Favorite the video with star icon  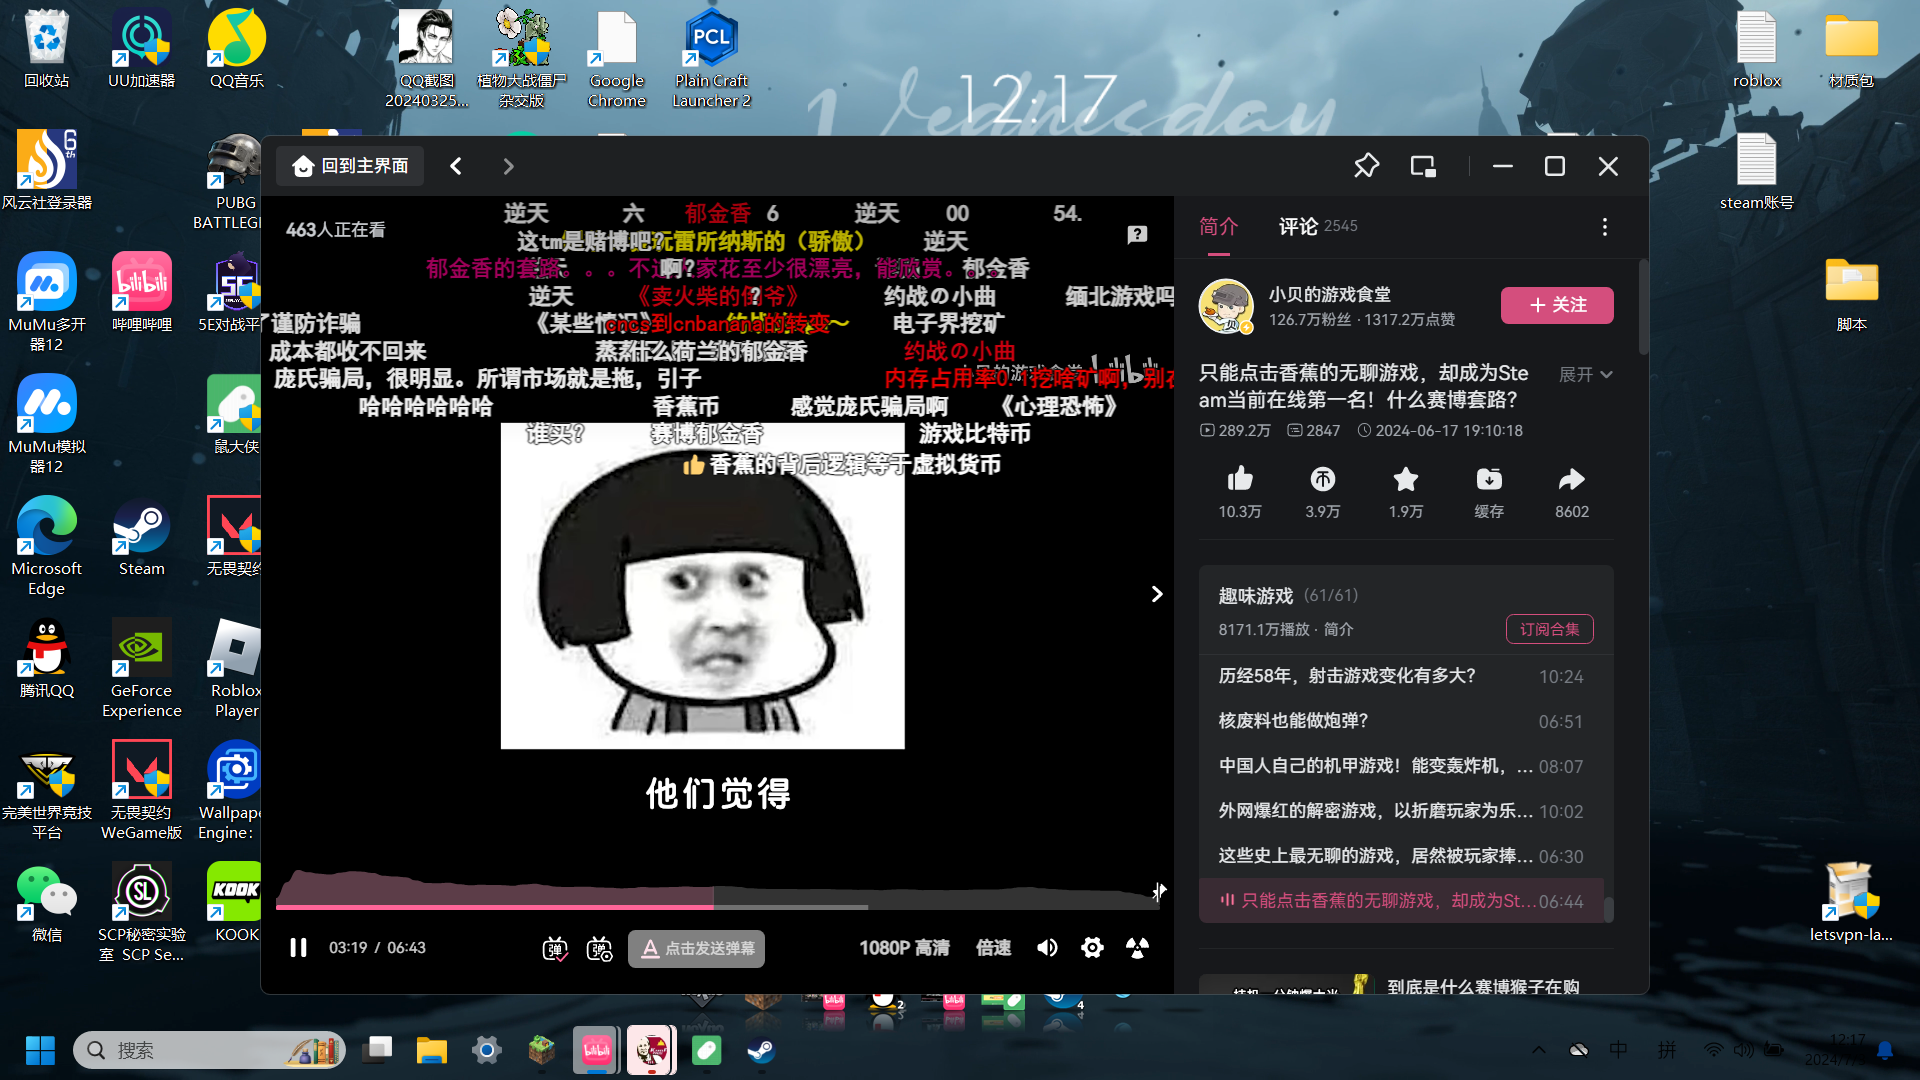coord(1405,480)
